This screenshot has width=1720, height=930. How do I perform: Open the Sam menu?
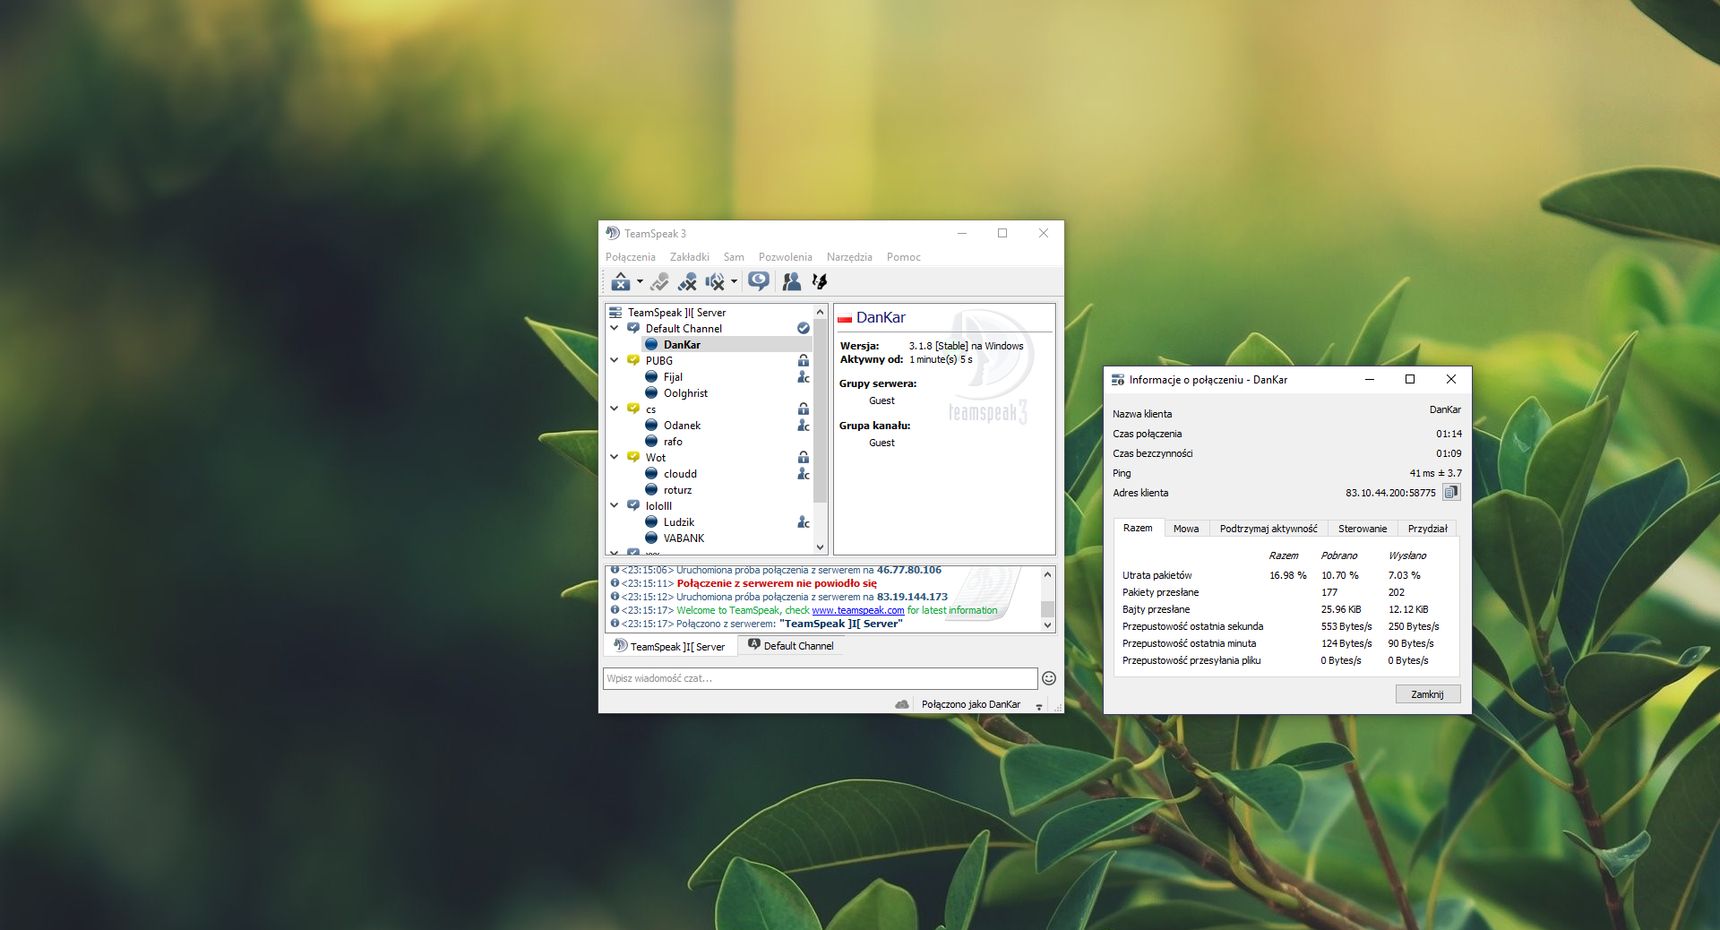734,257
